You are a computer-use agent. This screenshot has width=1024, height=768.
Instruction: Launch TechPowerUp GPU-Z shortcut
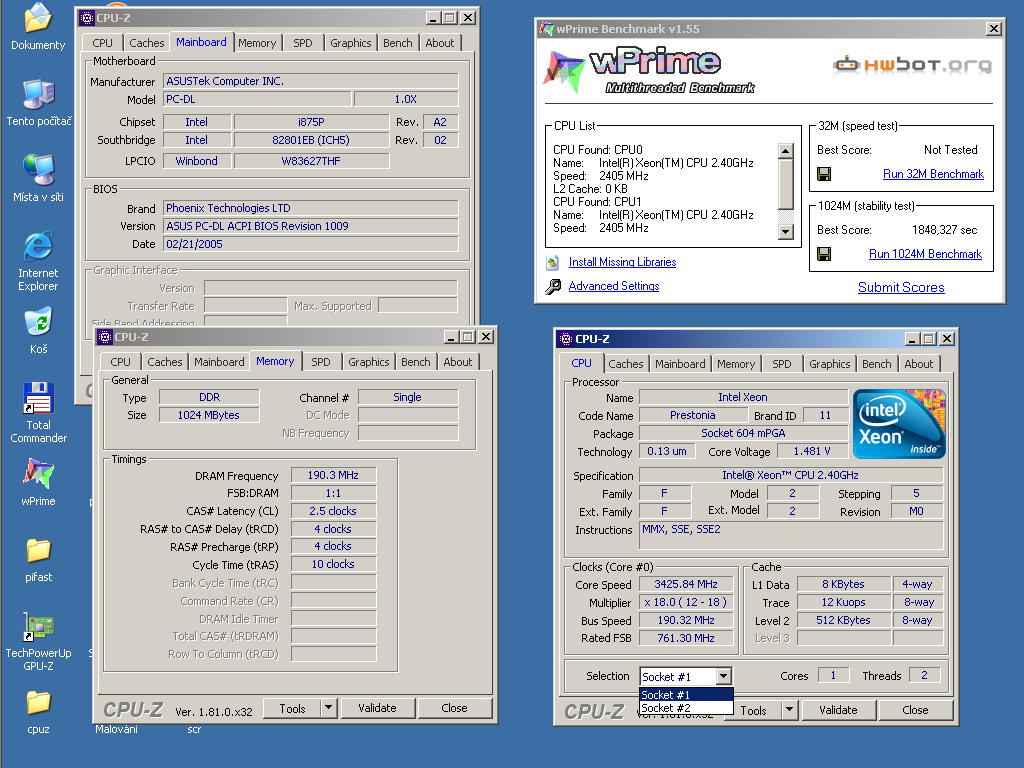point(38,641)
